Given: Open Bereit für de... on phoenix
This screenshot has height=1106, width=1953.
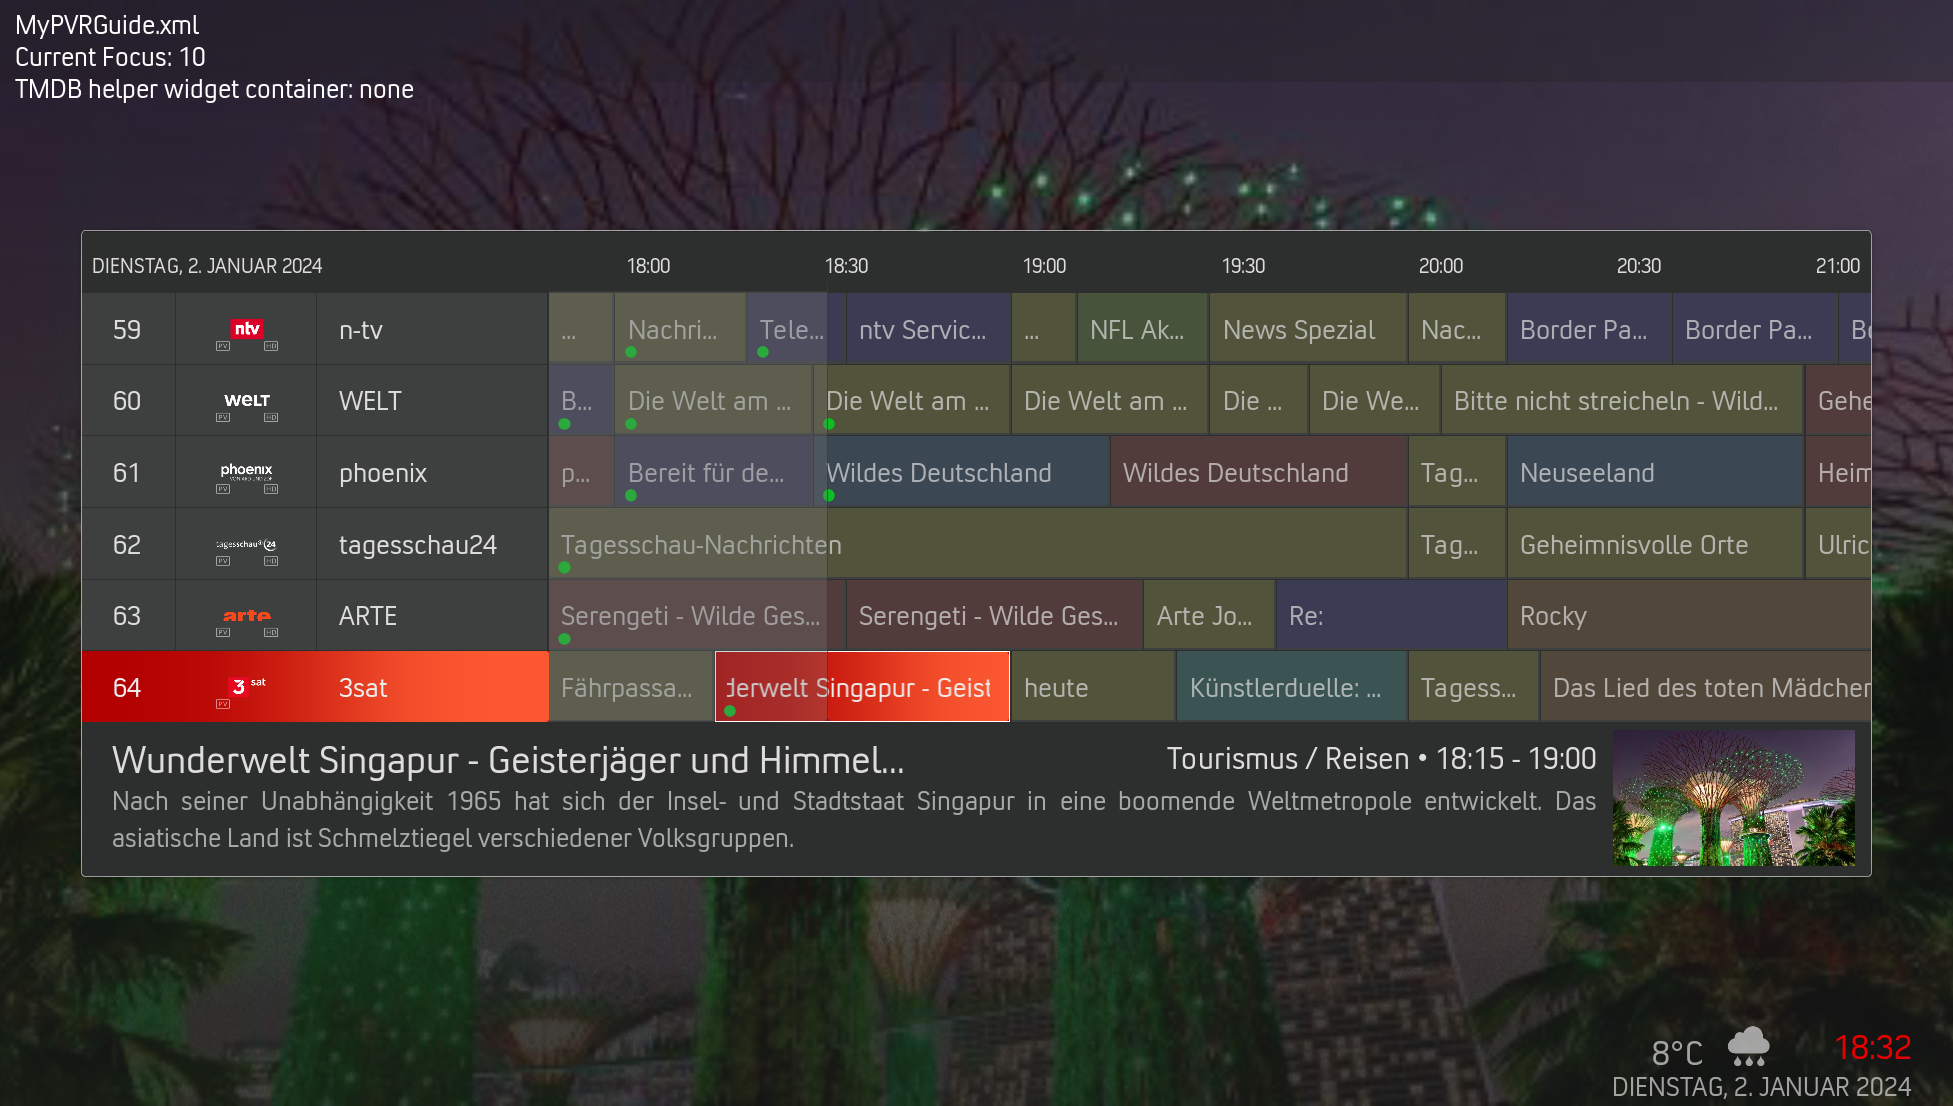Looking at the screenshot, I should point(713,473).
